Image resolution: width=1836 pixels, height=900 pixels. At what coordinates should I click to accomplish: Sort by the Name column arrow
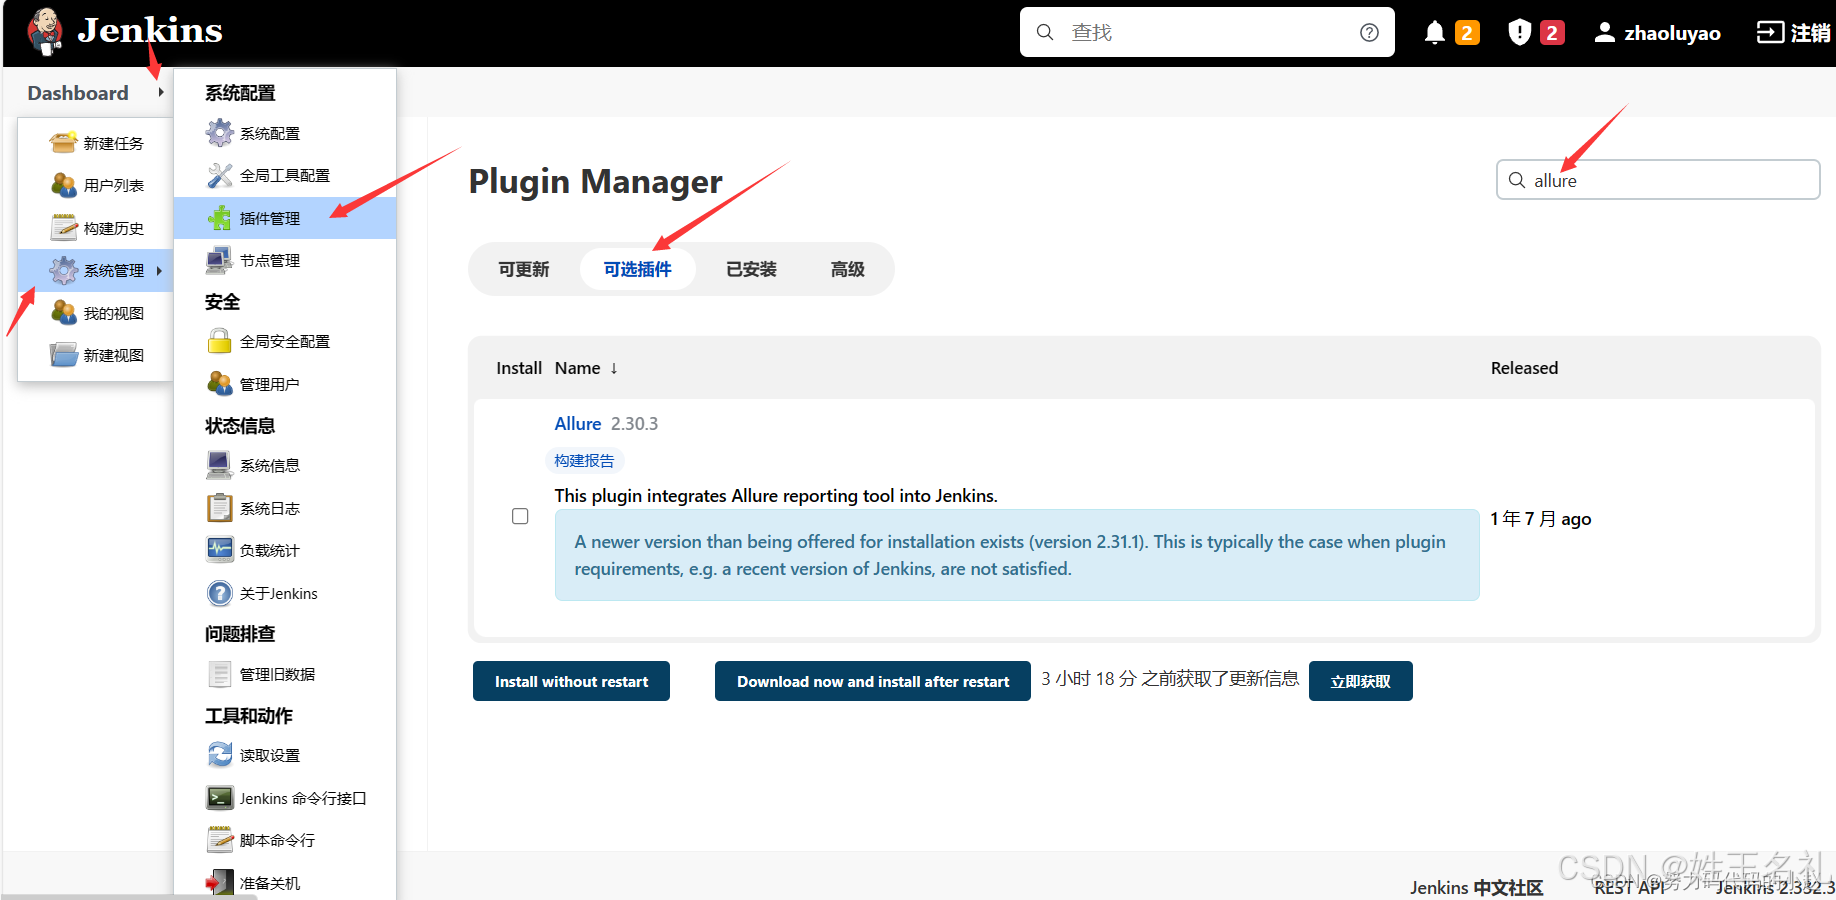pyautogui.click(x=614, y=368)
